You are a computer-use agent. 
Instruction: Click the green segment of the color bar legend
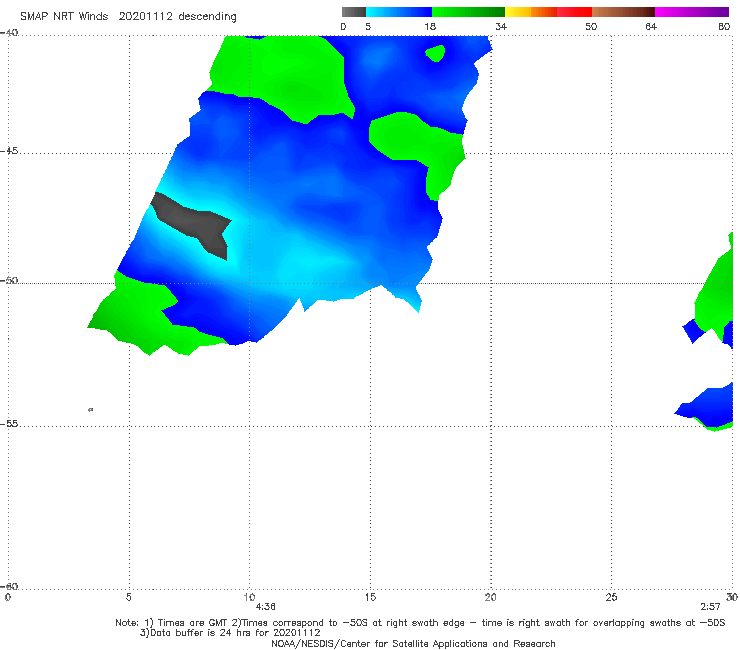pyautogui.click(x=468, y=12)
